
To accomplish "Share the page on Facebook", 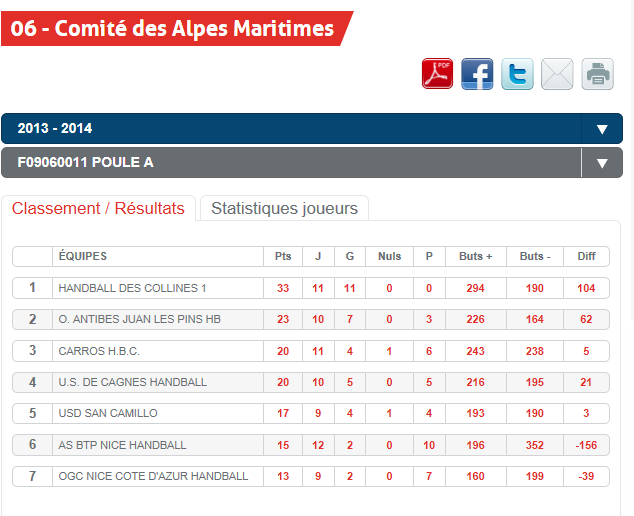I will 477,74.
